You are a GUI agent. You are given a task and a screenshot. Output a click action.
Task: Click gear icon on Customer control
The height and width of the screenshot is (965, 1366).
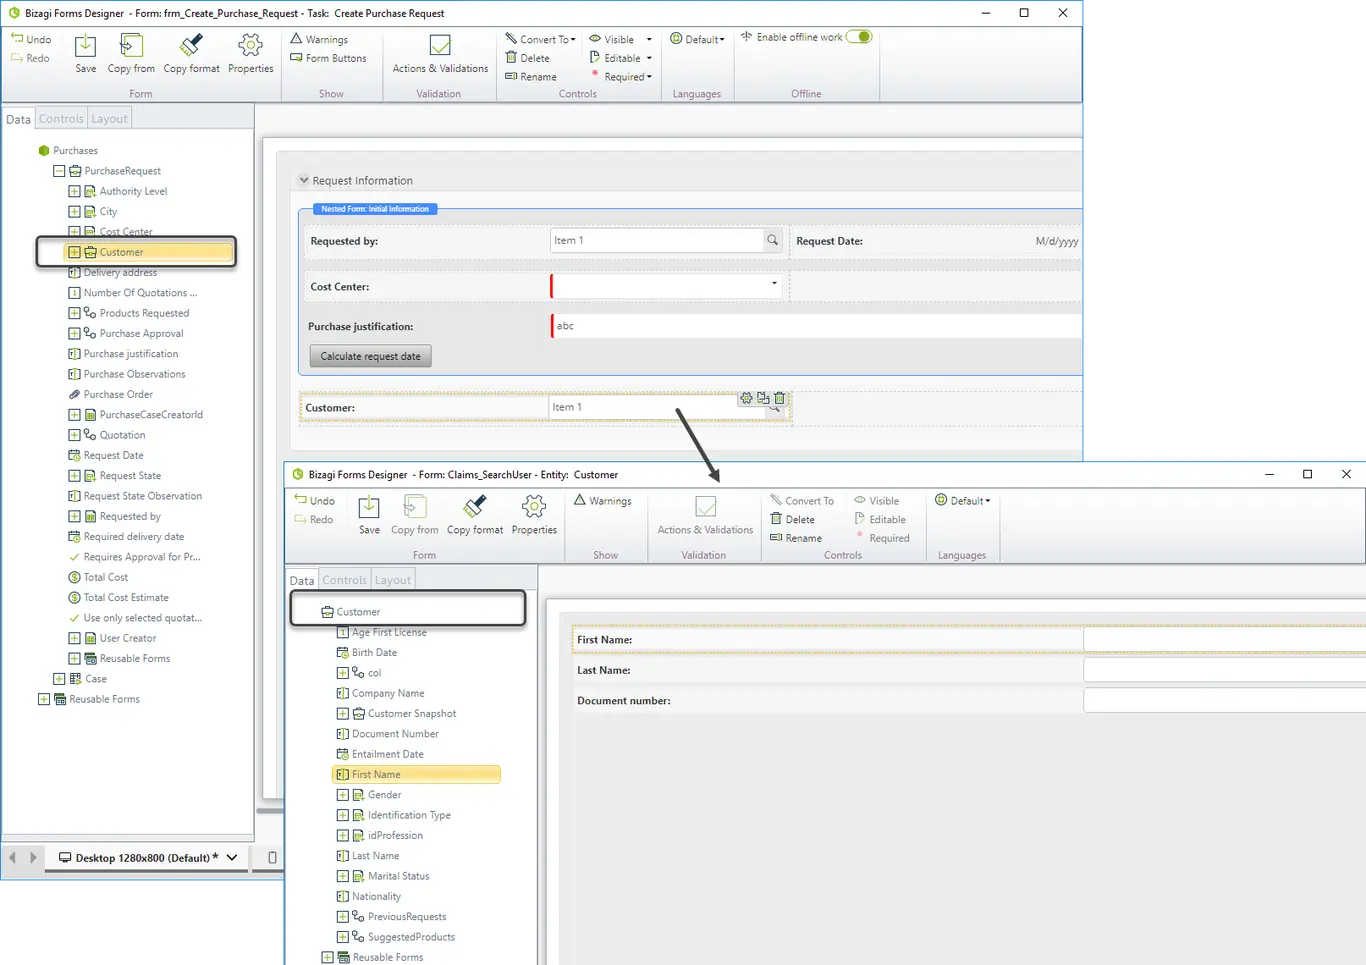[746, 398]
